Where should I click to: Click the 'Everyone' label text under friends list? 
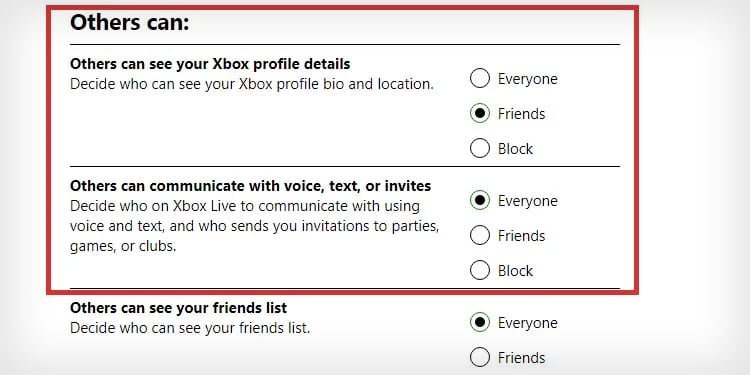tap(528, 323)
